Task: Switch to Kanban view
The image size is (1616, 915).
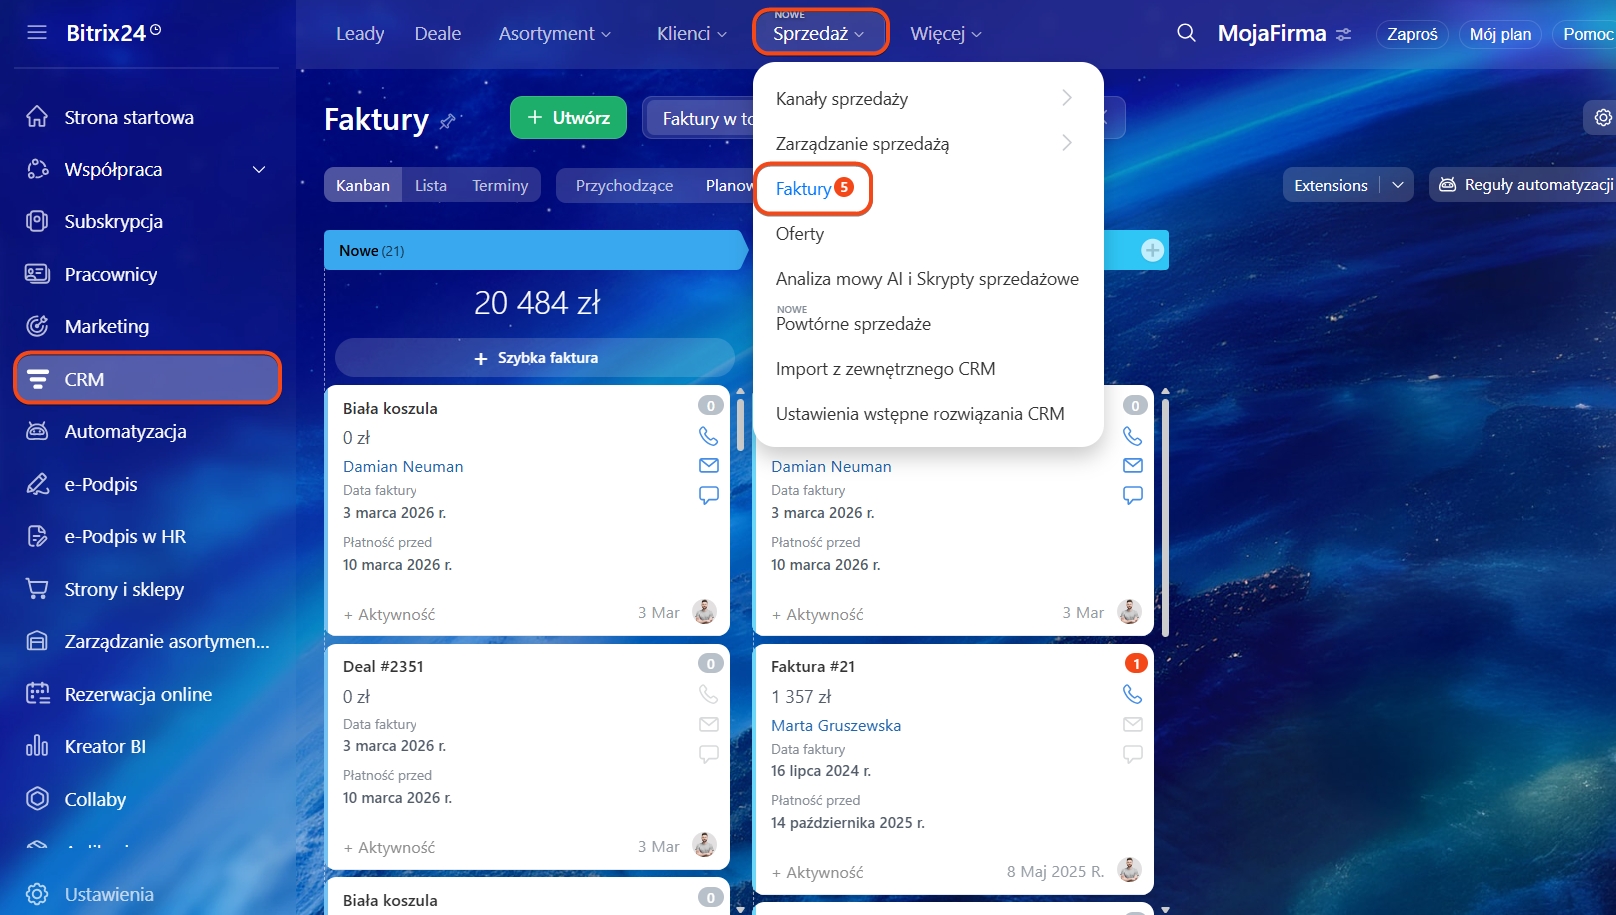Action: click(362, 185)
